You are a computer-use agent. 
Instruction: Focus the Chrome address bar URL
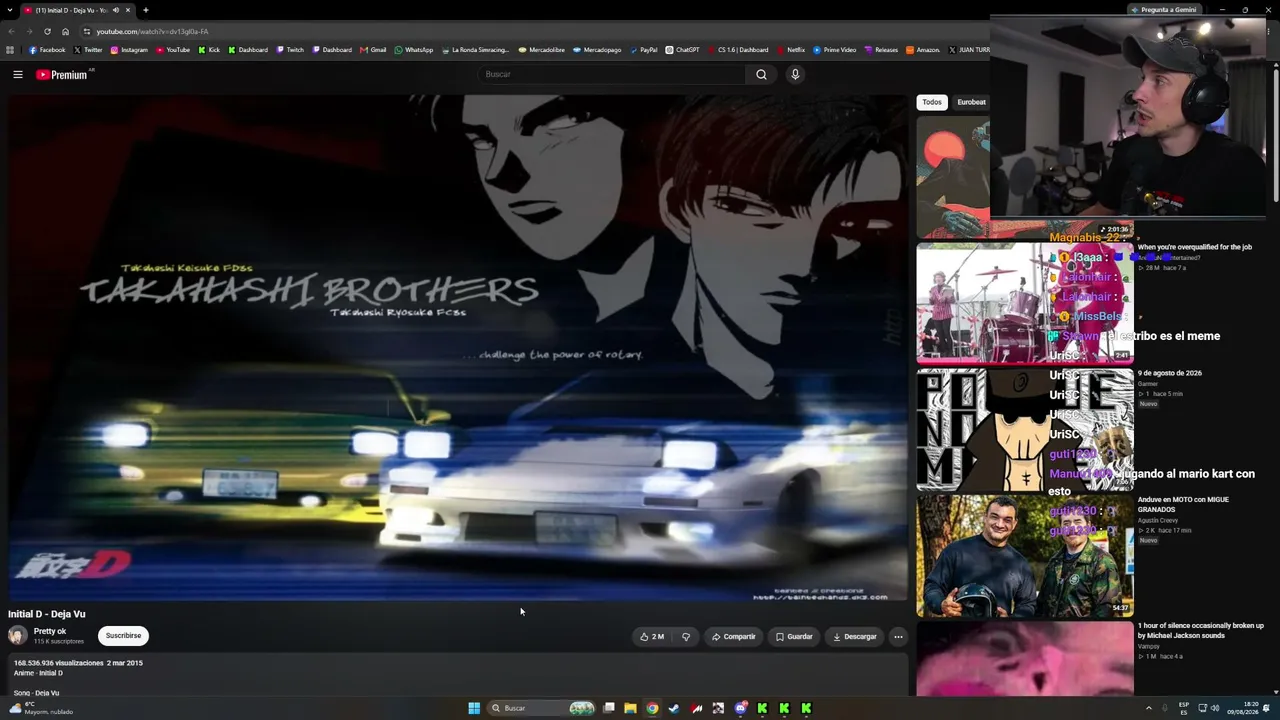[x=152, y=32]
